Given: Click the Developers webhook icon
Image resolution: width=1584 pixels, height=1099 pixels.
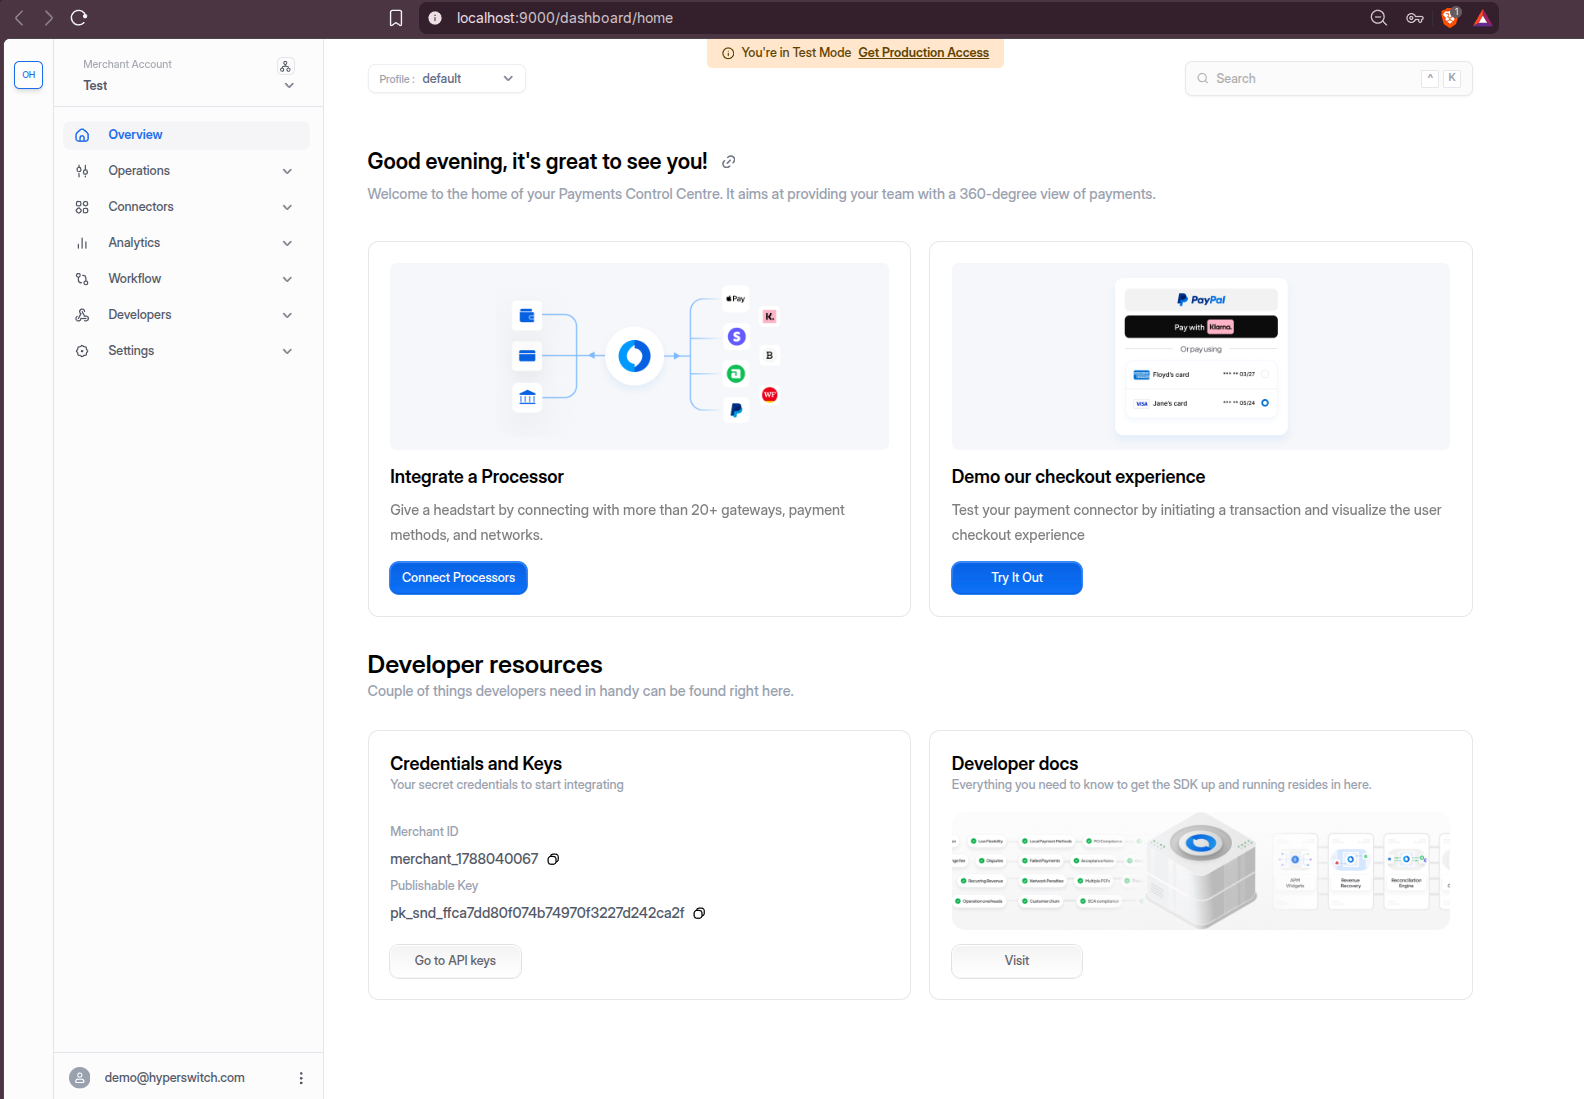Looking at the screenshot, I should (x=82, y=315).
